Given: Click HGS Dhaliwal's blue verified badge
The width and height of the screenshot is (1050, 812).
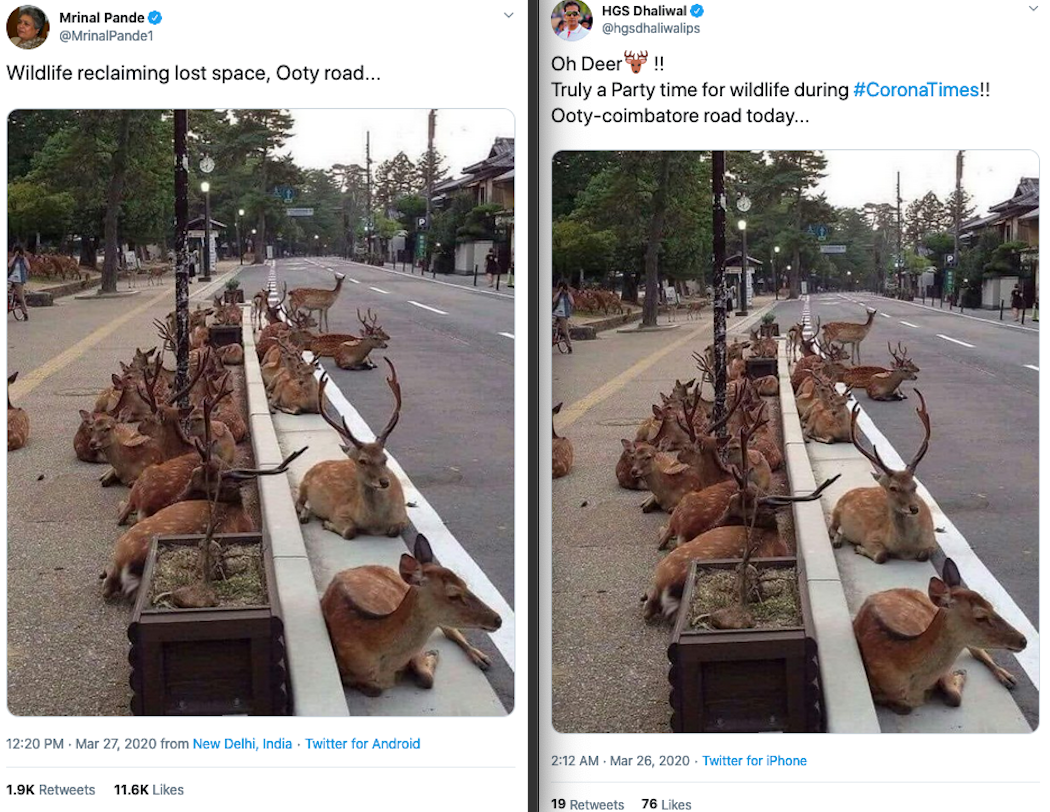Looking at the screenshot, I should click(x=696, y=11).
